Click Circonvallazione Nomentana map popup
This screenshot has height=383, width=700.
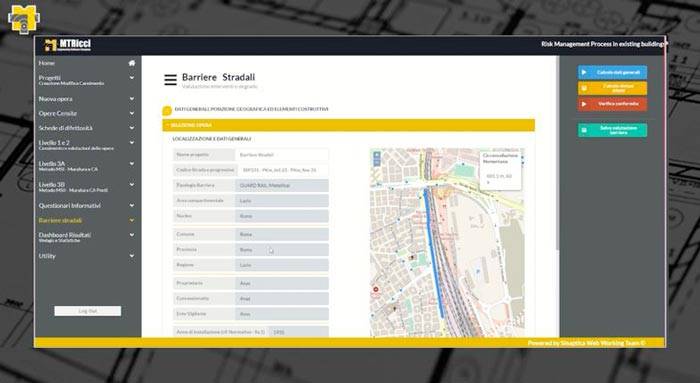[500, 170]
